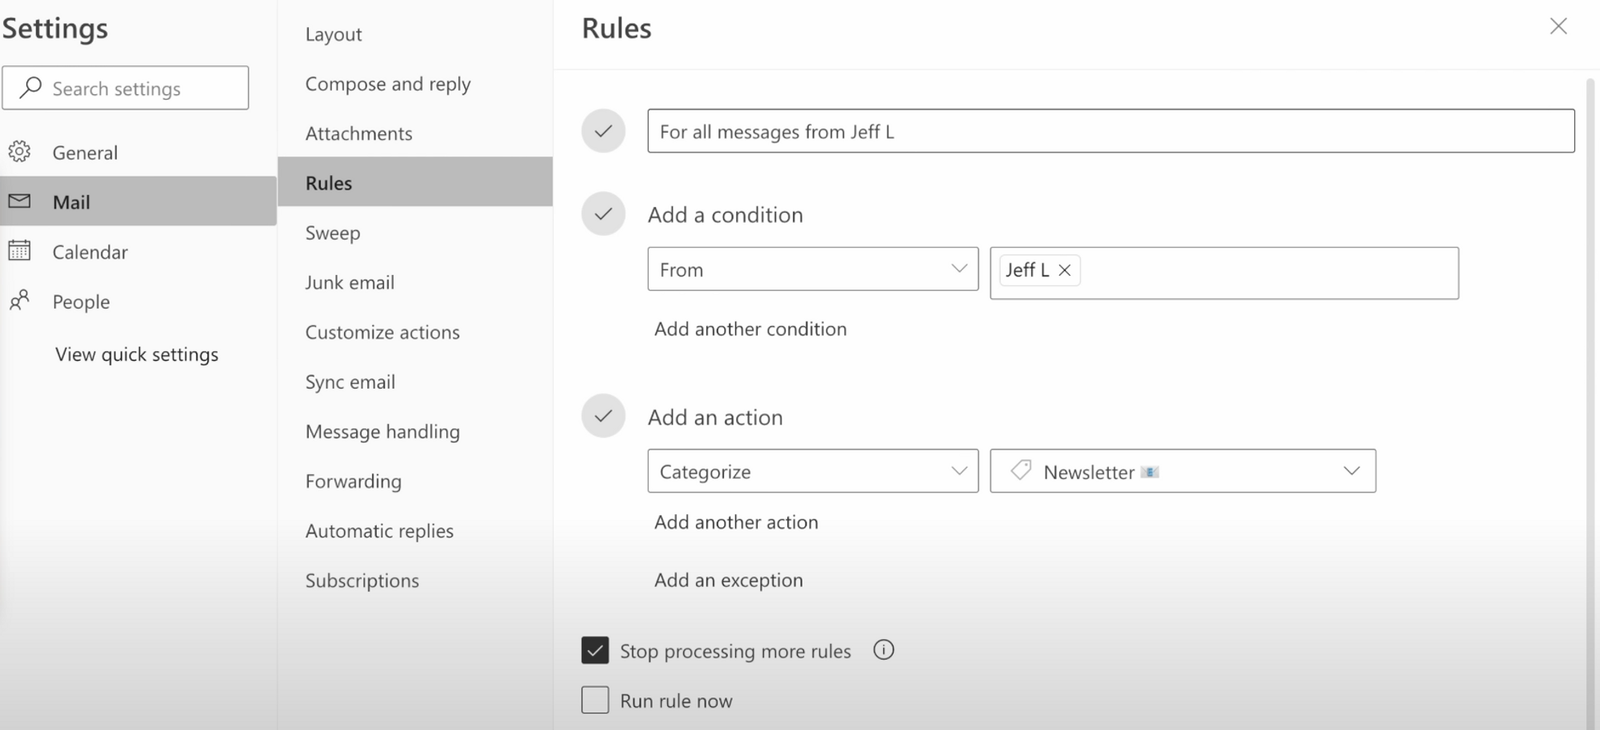
Task: Click the General settings gear icon
Action: coord(21,151)
